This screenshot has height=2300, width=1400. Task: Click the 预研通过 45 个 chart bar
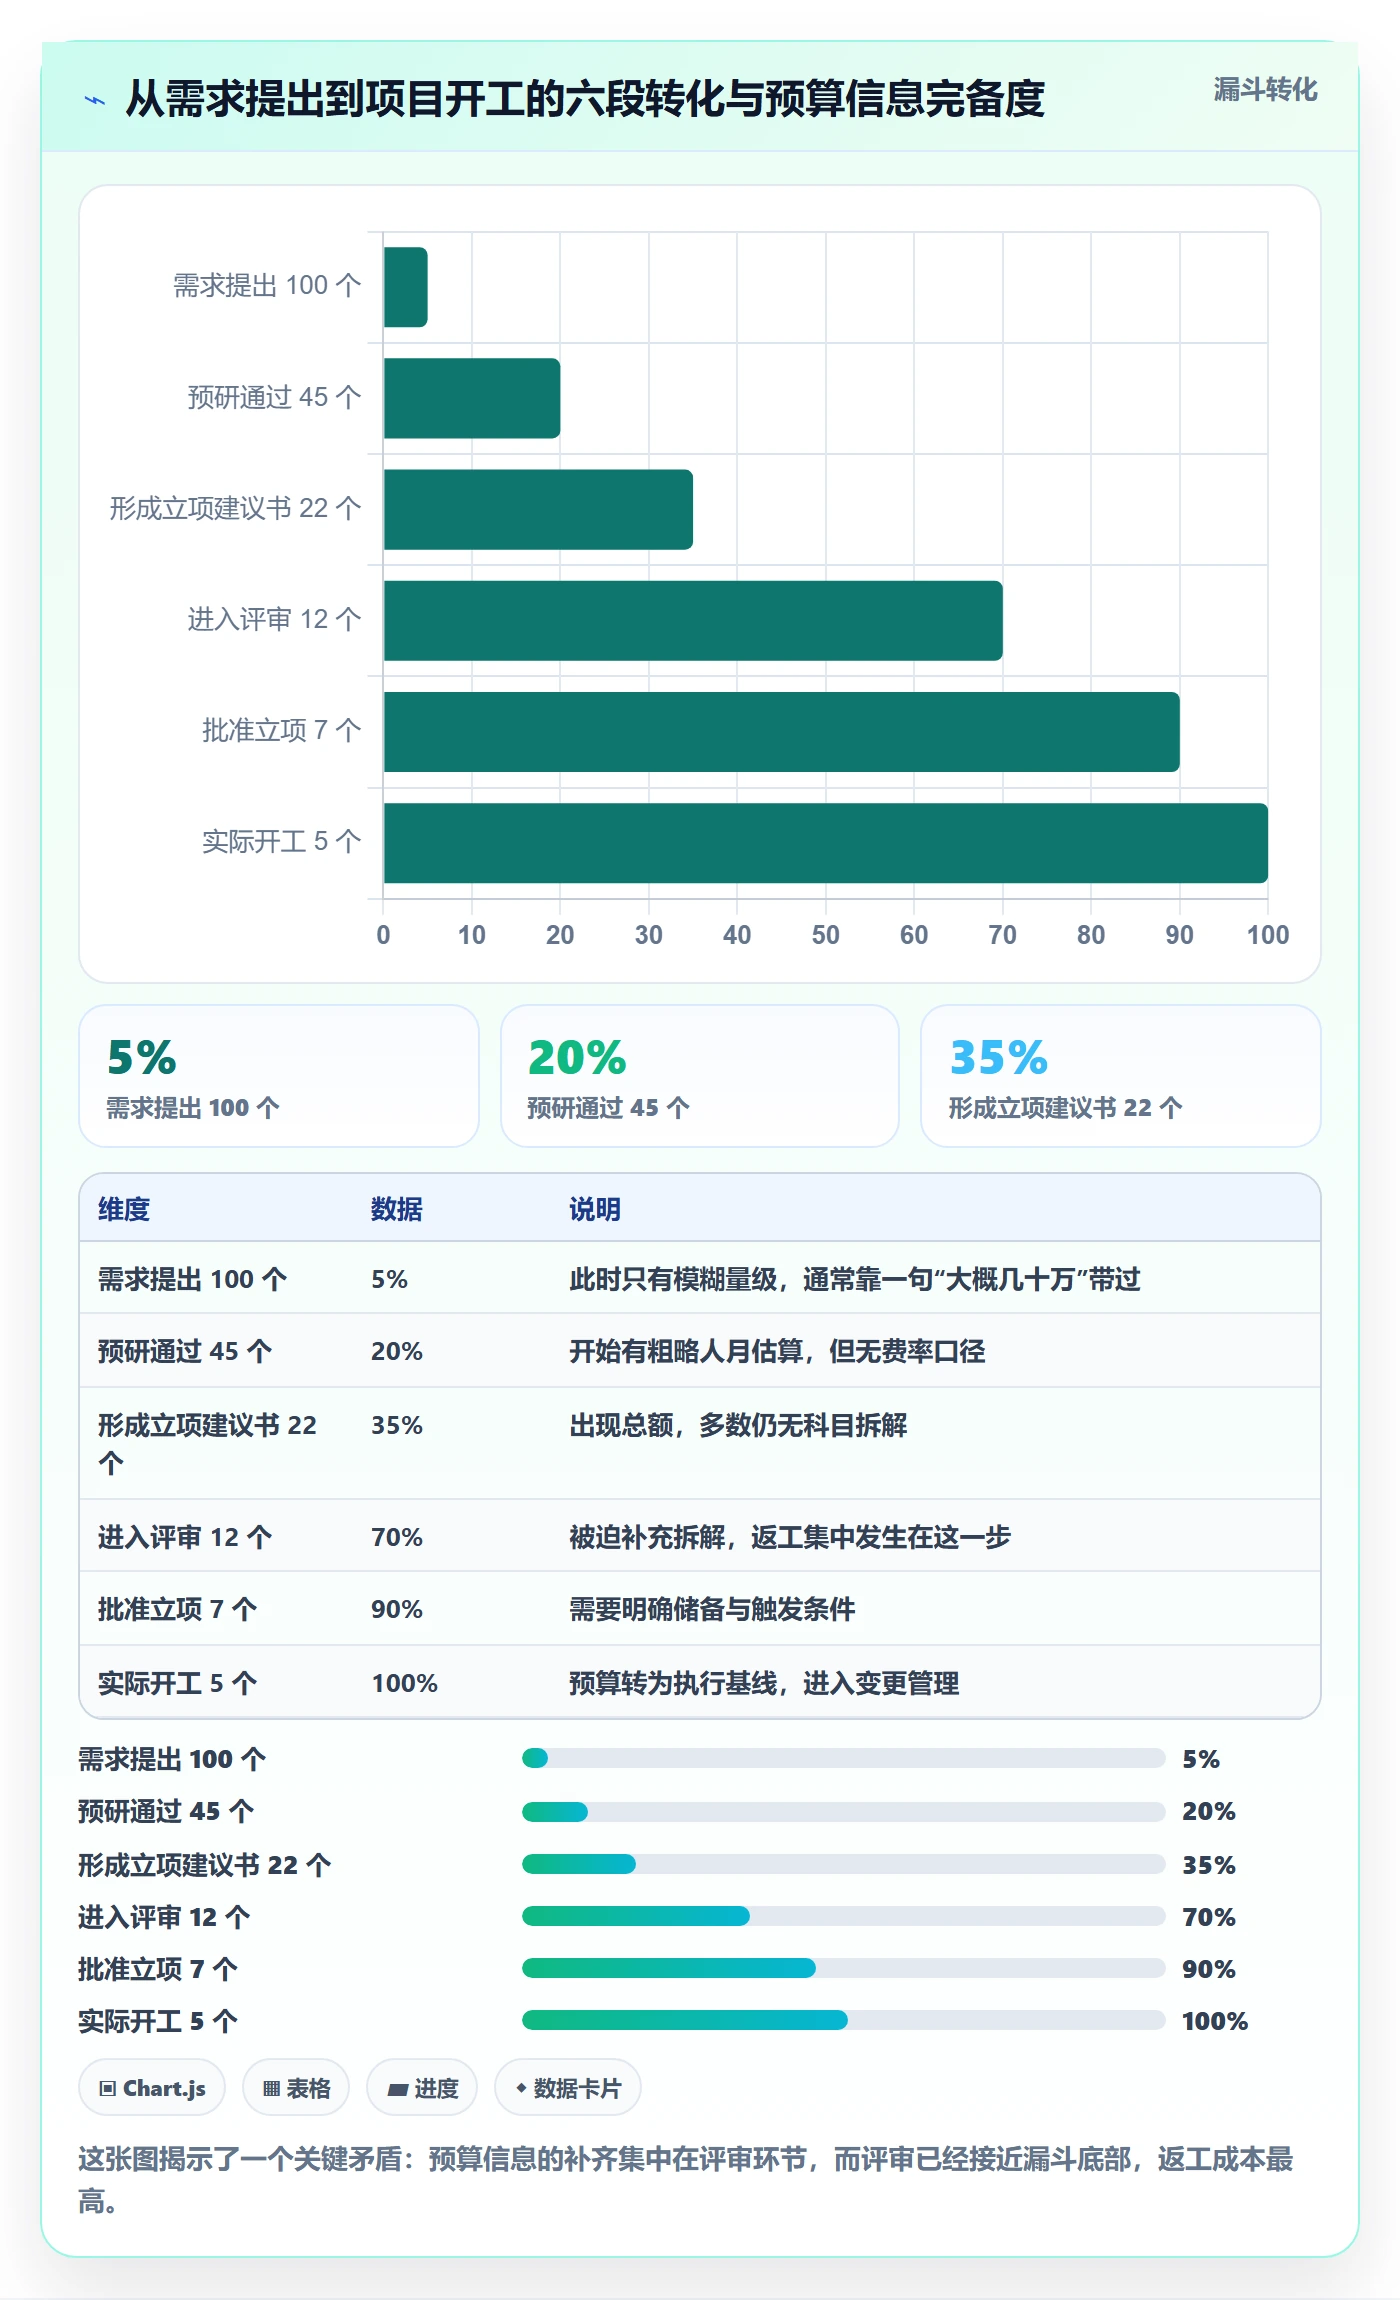point(472,398)
